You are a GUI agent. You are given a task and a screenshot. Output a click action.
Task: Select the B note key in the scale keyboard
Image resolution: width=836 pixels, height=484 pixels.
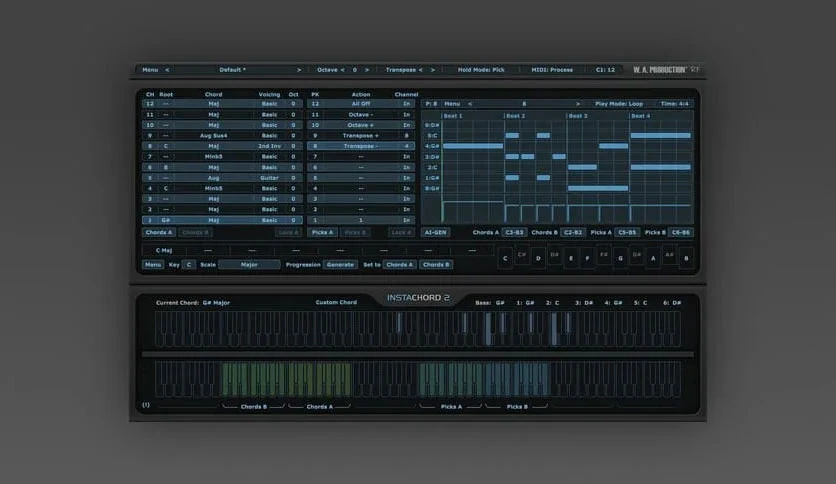(686, 258)
